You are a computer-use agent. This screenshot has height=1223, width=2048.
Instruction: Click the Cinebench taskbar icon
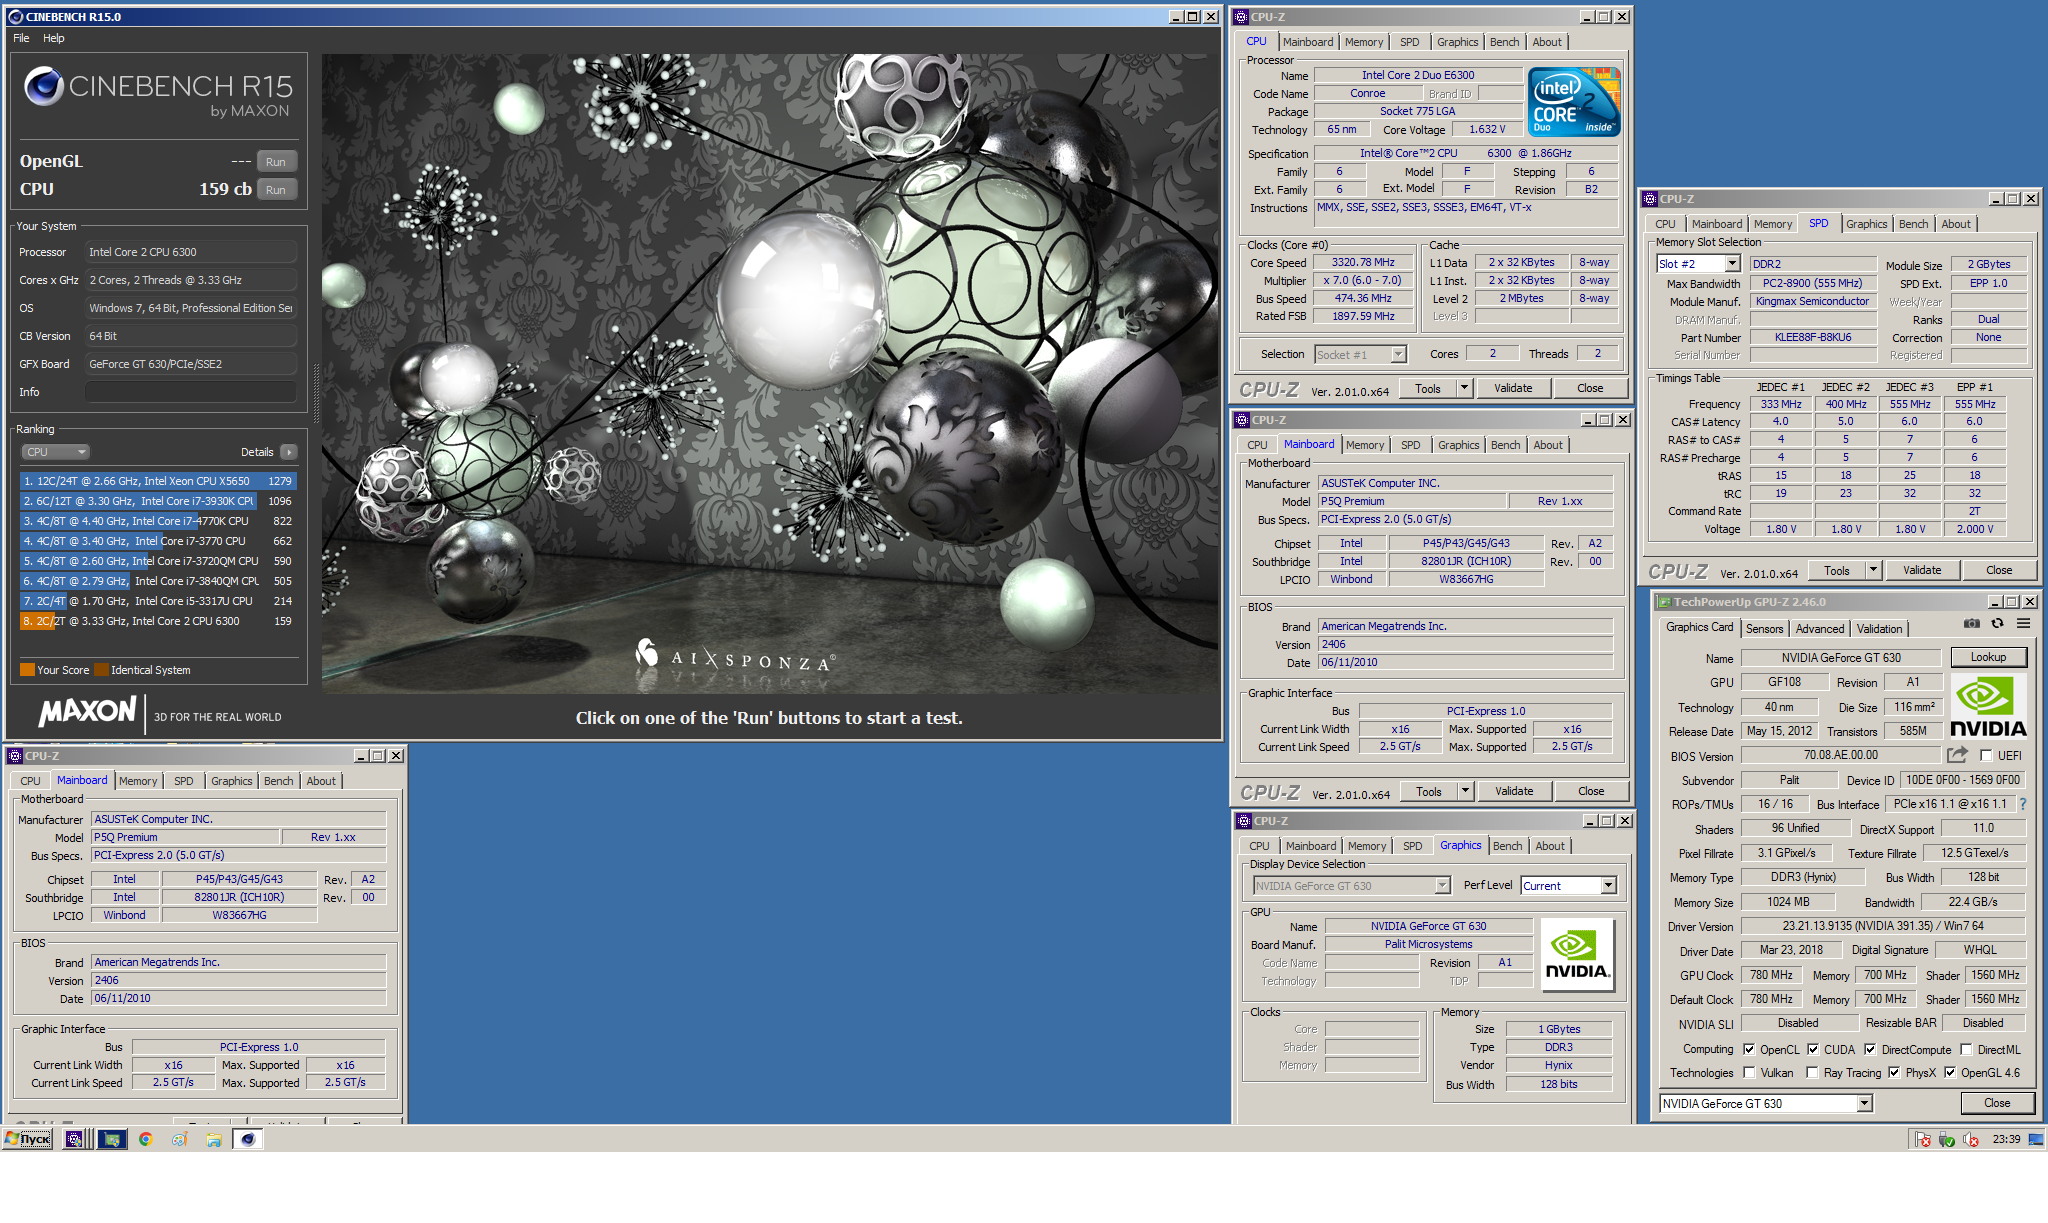pos(248,1139)
